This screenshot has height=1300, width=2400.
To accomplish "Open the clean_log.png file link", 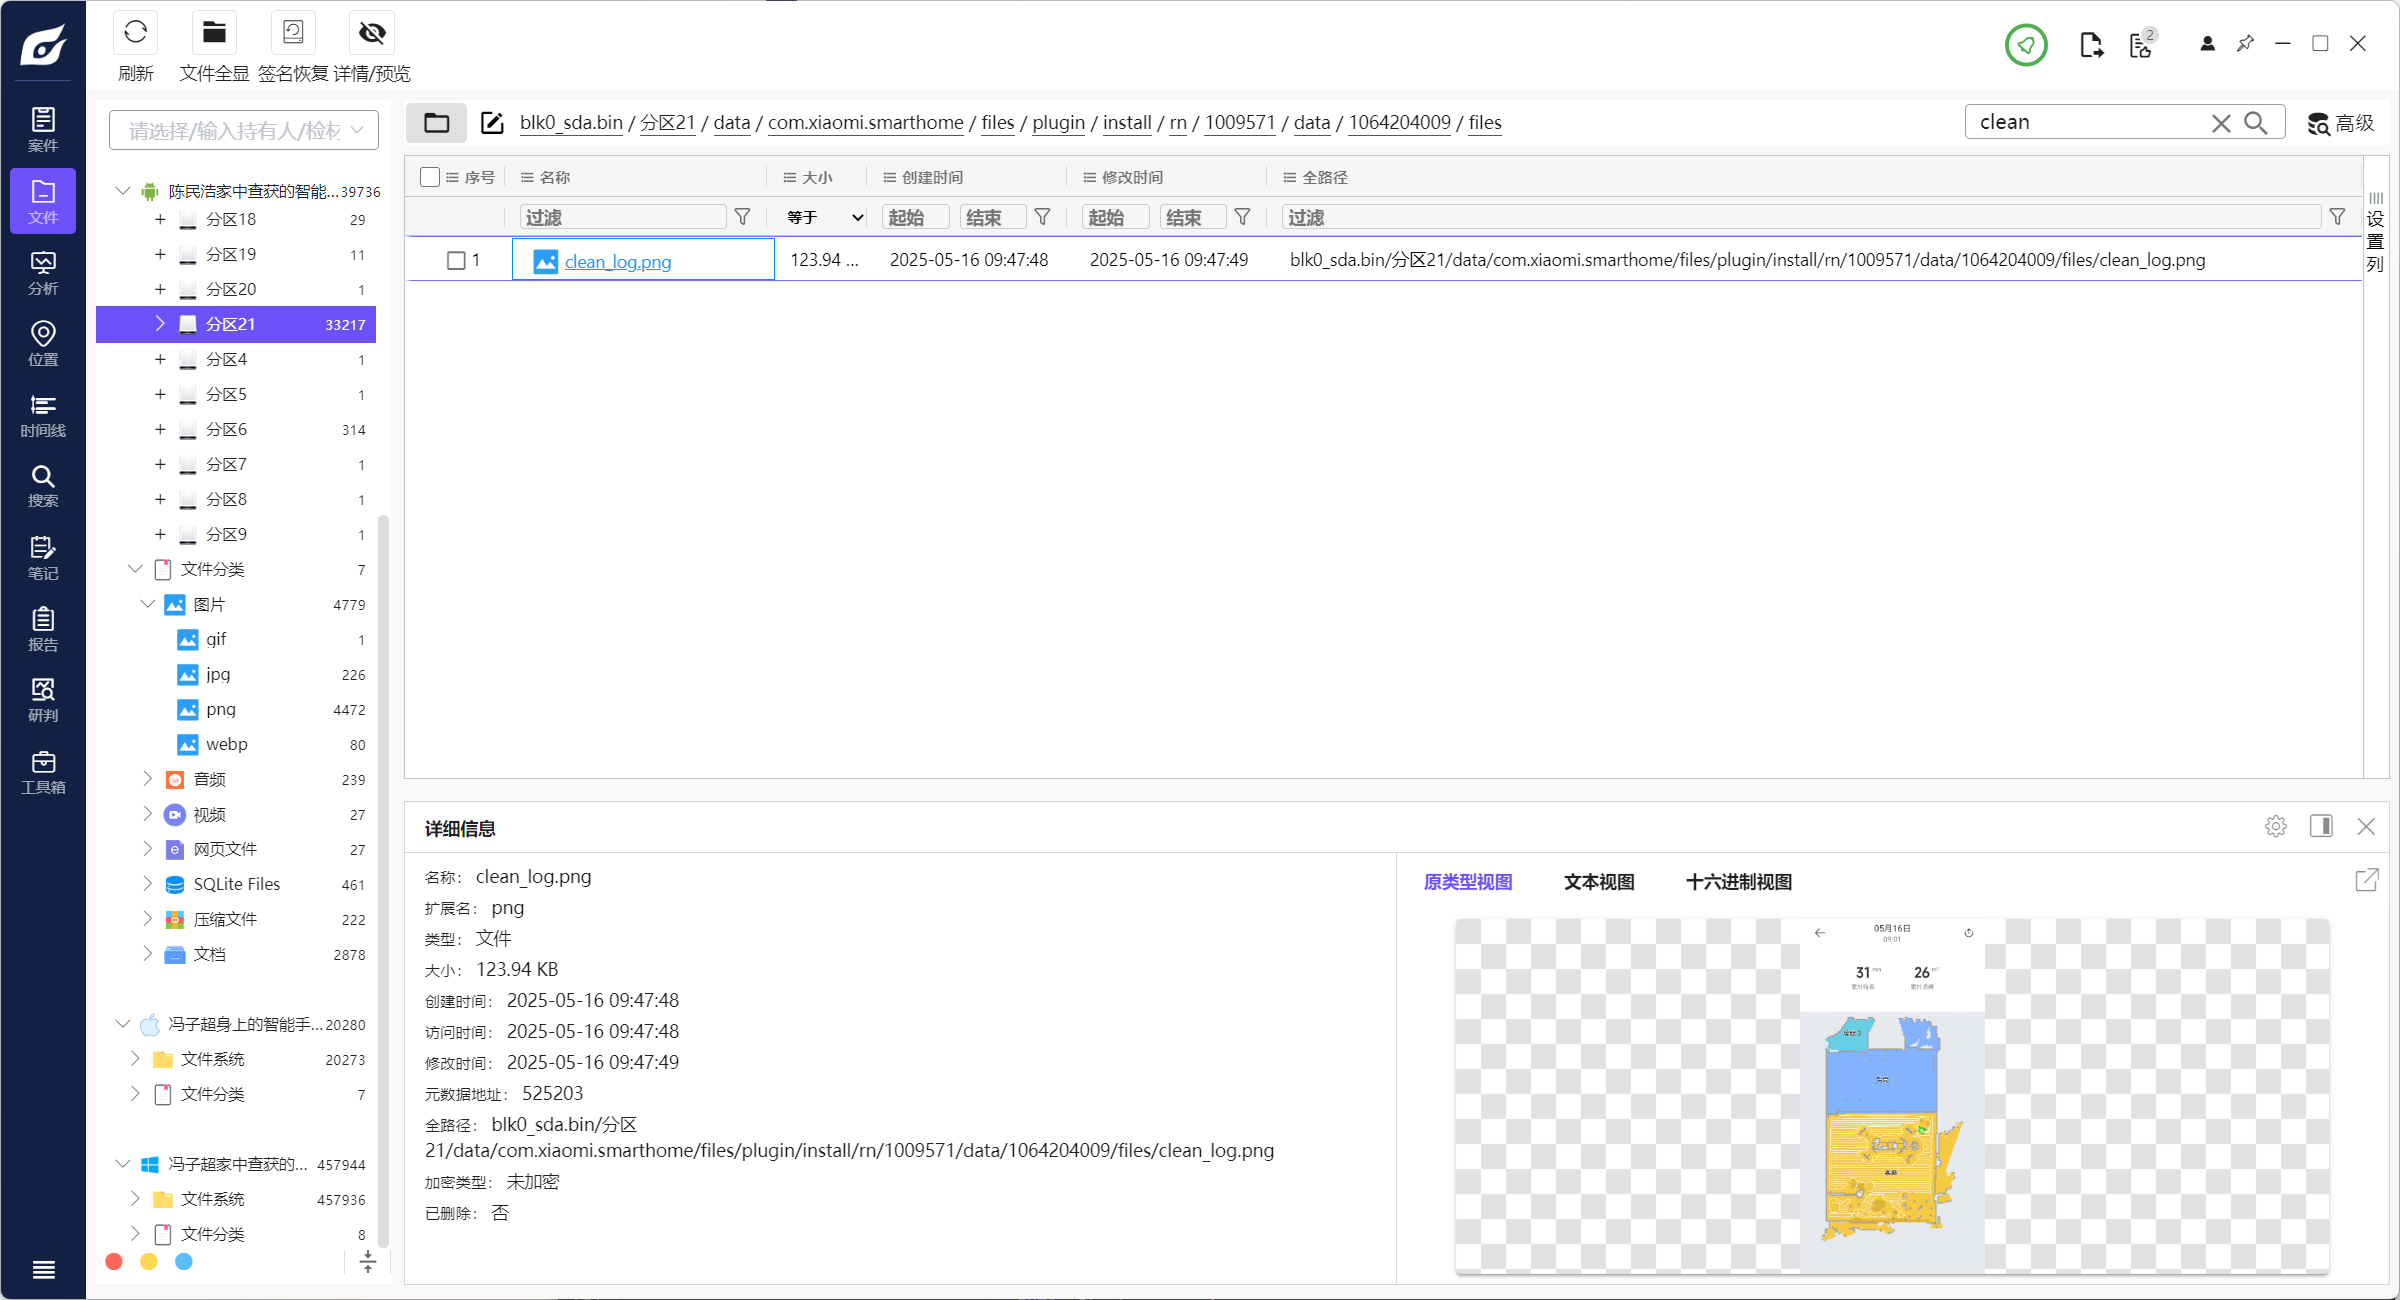I will tap(617, 262).
